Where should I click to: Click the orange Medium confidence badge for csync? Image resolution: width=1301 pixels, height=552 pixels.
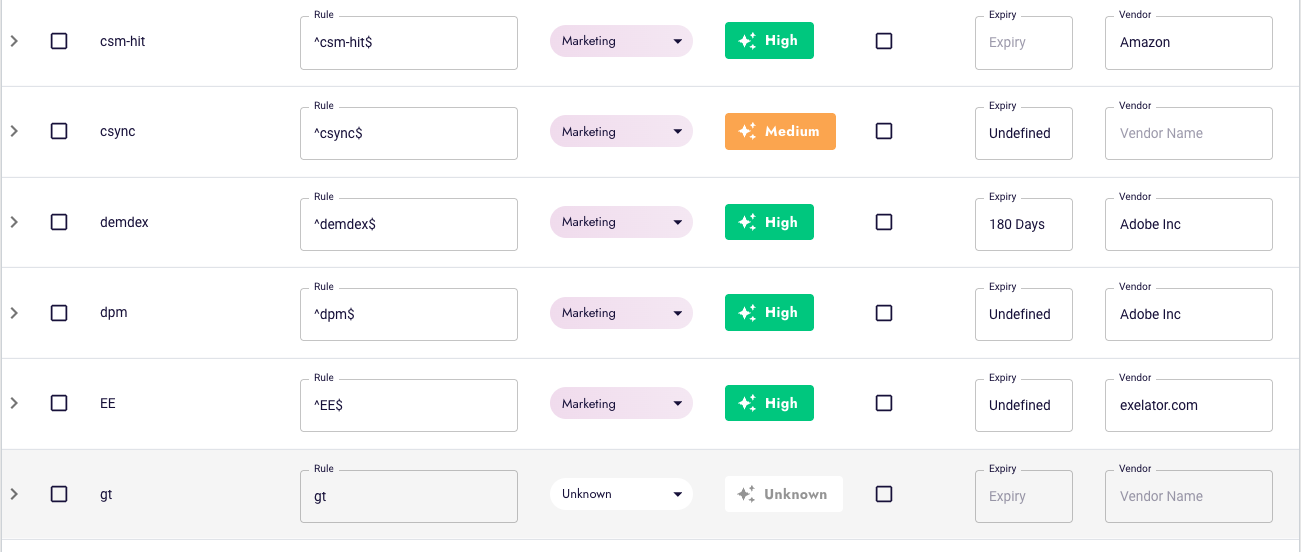point(780,131)
